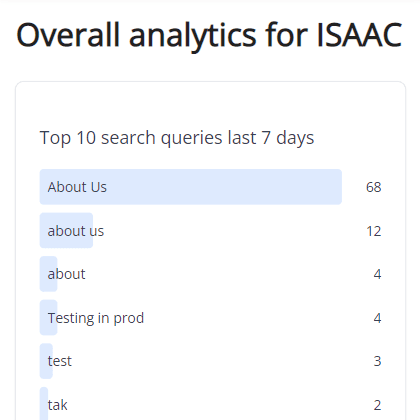Select the "tak" search query label
The width and height of the screenshot is (420, 420).
tap(57, 405)
